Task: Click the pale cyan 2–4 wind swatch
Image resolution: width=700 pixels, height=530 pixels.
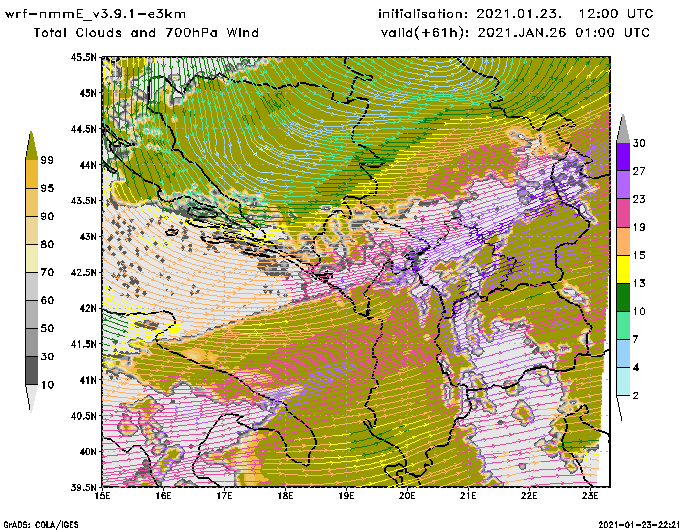Action: pyautogui.click(x=623, y=382)
